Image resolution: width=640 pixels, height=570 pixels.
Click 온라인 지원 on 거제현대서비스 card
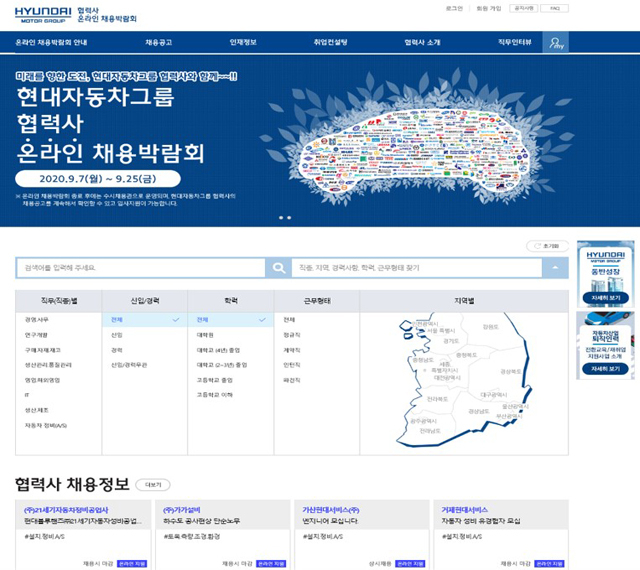[x=549, y=563]
